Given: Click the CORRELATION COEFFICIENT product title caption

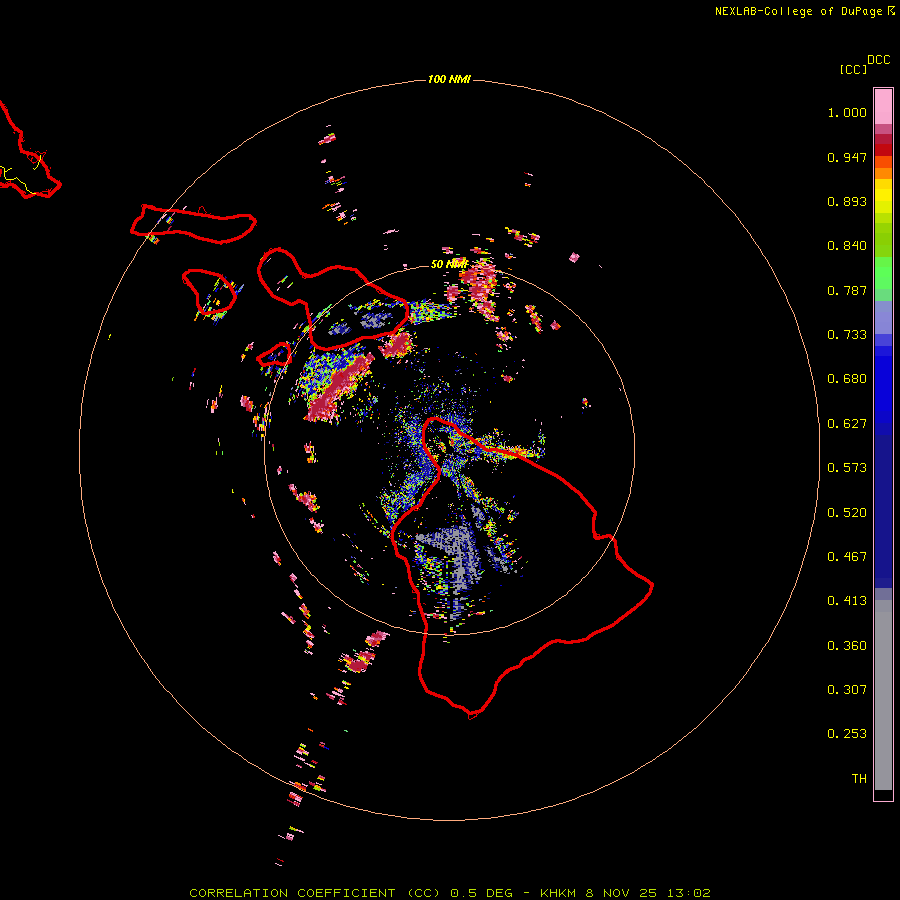Looking at the screenshot, I should point(315,893).
